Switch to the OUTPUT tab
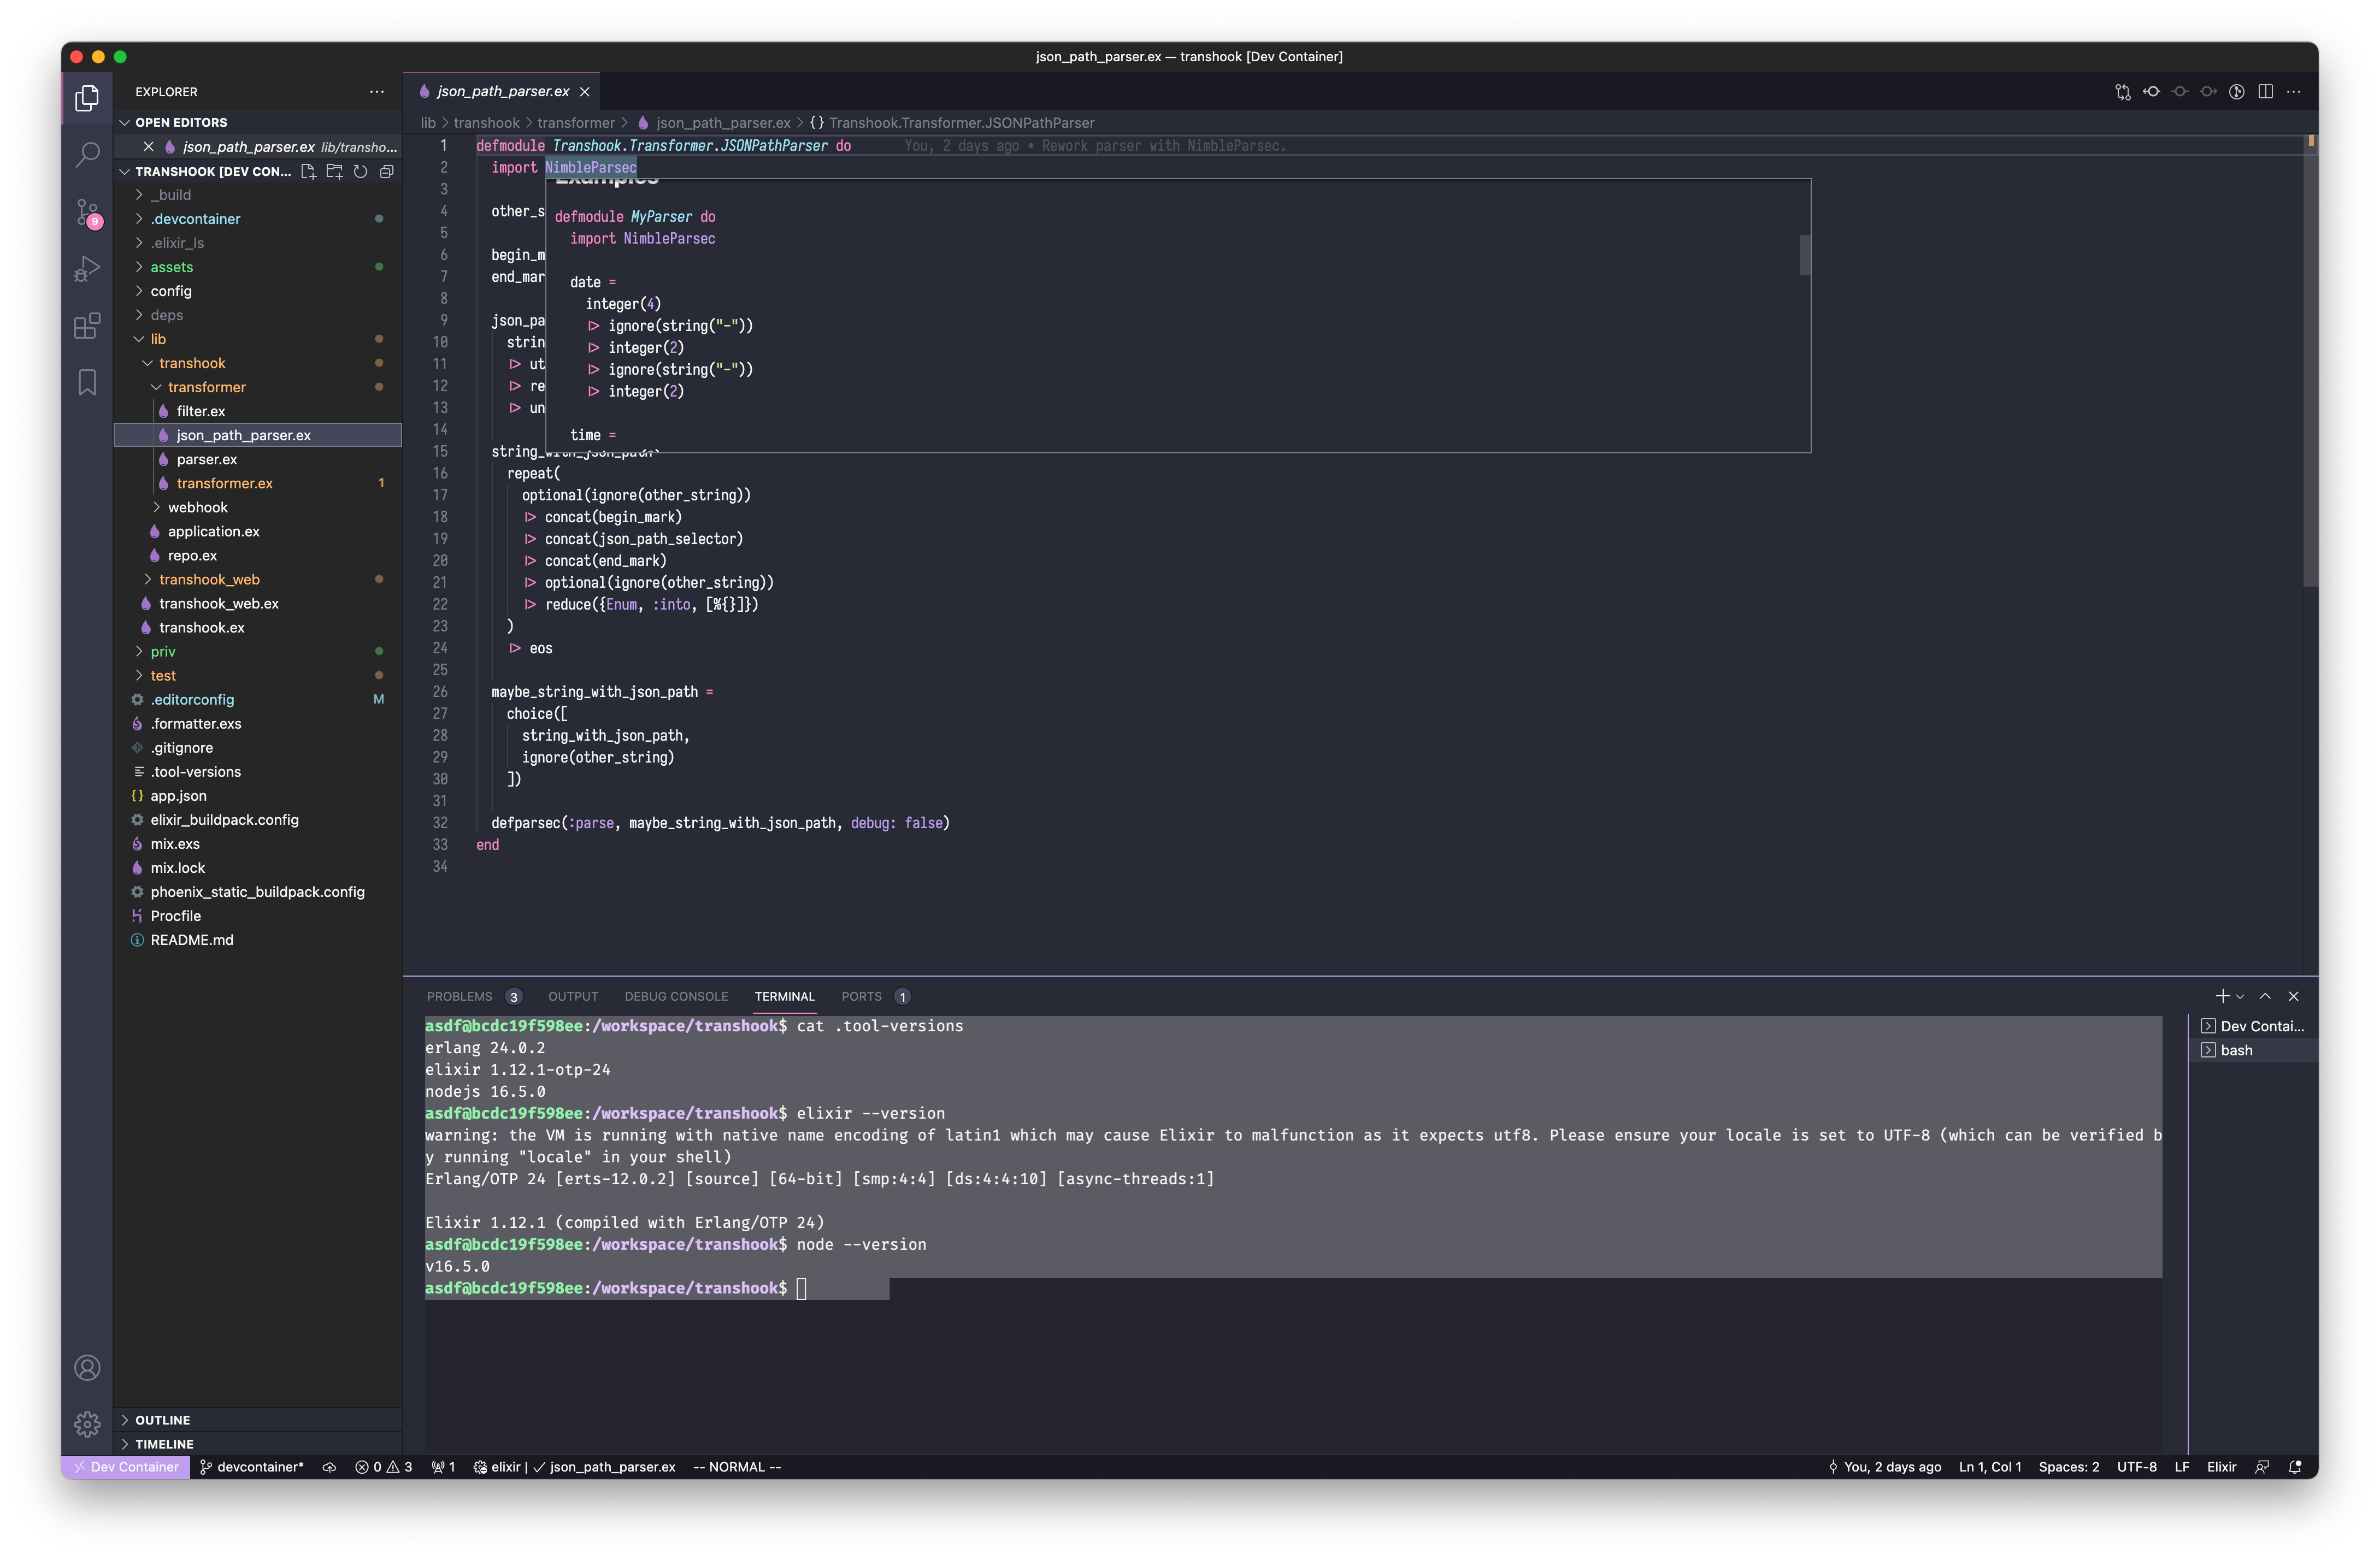This screenshot has height=1560, width=2380. click(573, 996)
